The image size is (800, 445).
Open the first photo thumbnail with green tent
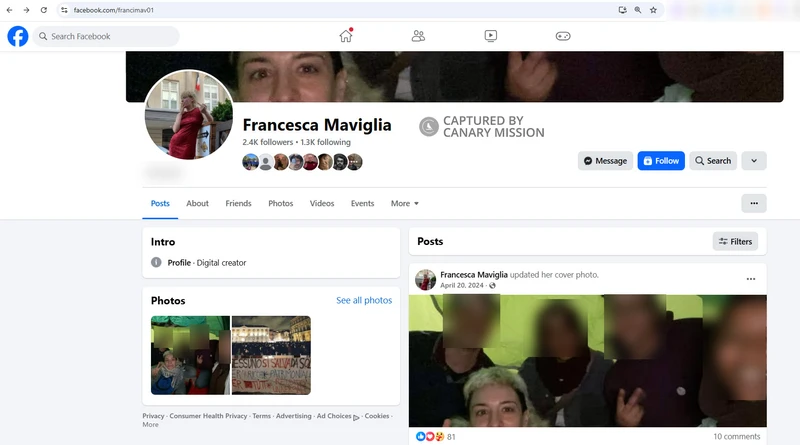[190, 355]
